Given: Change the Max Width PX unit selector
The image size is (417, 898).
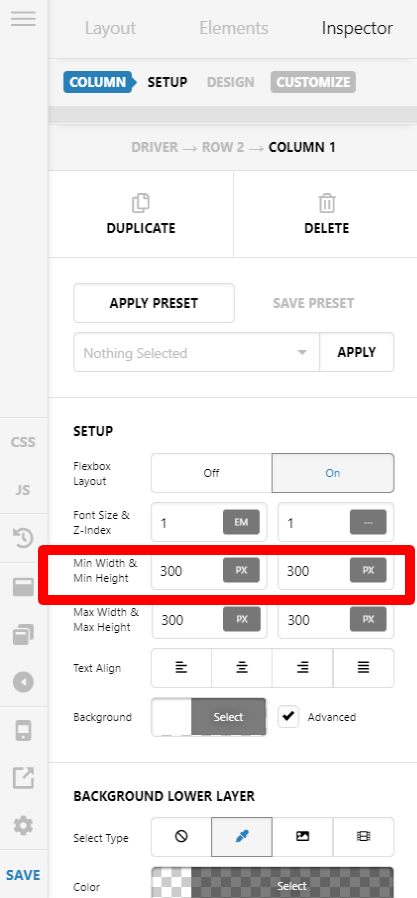Looking at the screenshot, I should tap(241, 619).
